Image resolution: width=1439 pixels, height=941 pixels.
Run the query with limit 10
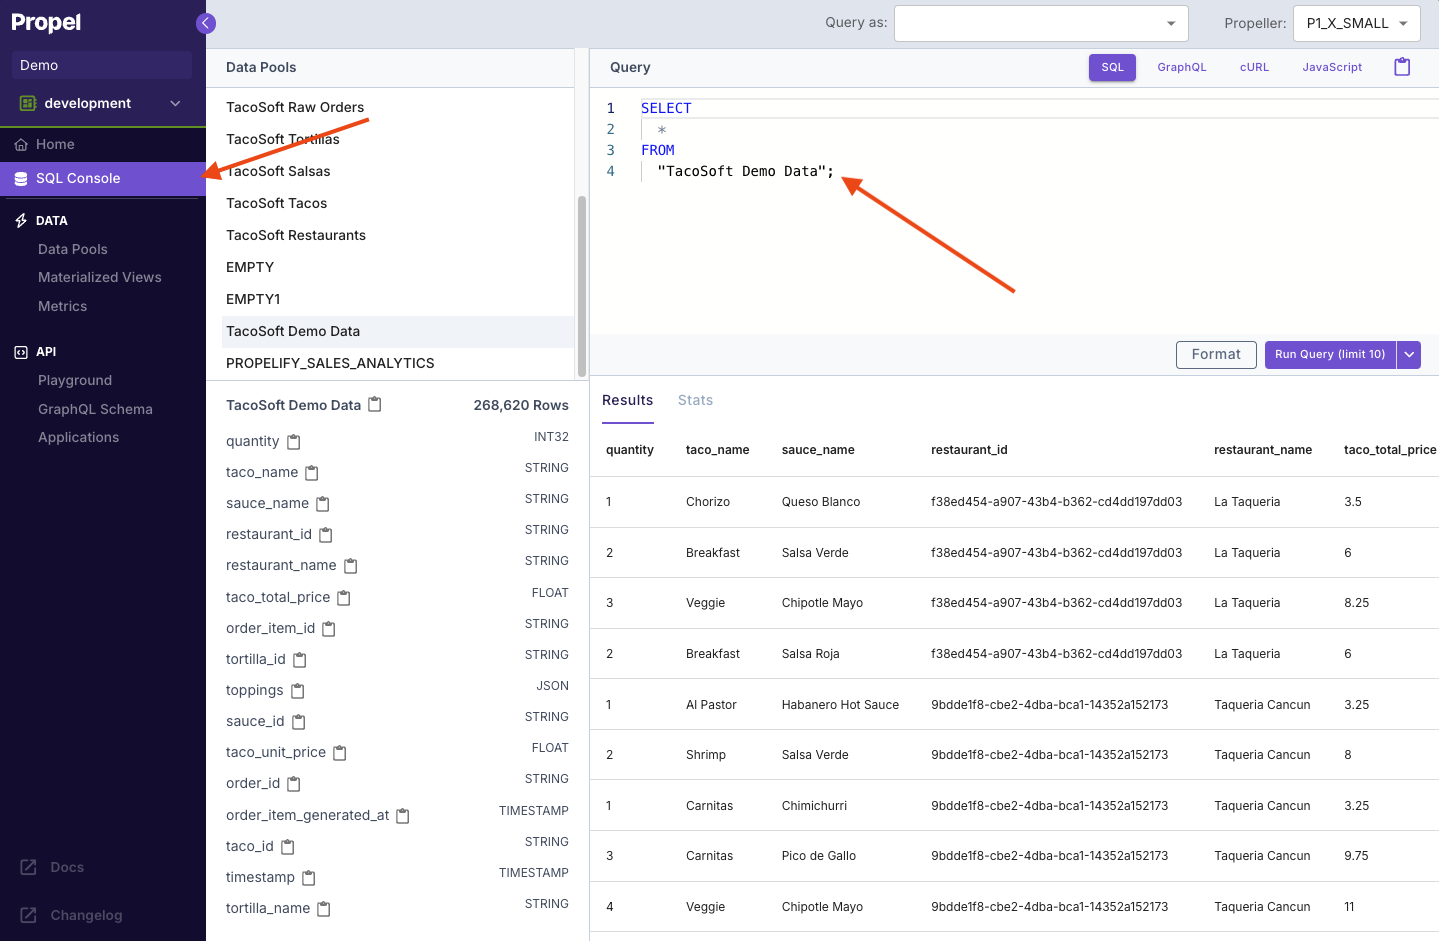pos(1329,354)
